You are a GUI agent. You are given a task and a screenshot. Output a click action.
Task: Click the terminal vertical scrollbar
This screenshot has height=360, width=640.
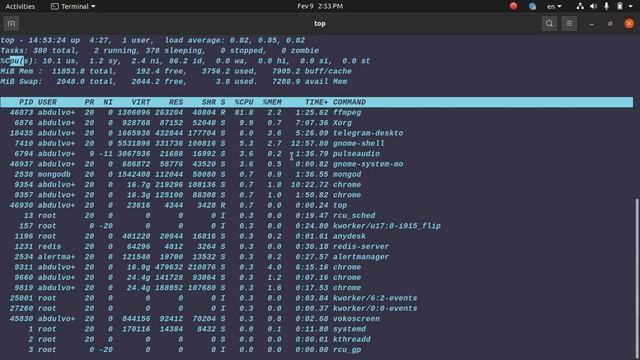point(637,278)
